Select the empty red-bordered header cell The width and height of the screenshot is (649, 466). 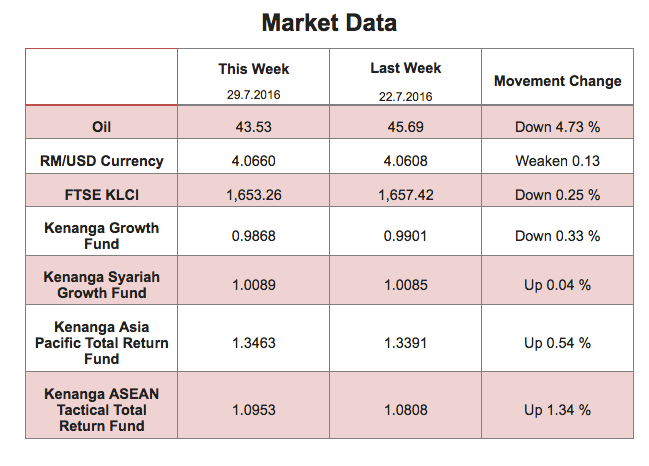[101, 77]
